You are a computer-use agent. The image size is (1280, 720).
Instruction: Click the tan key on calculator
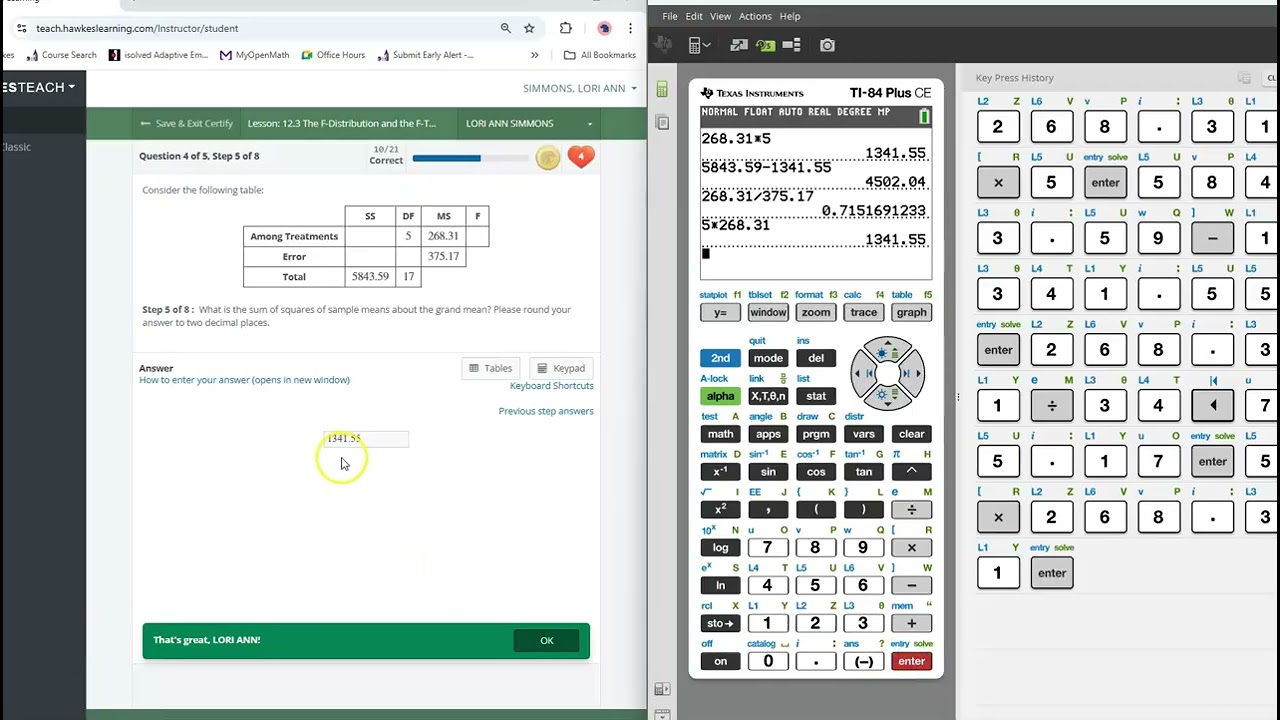pos(864,472)
